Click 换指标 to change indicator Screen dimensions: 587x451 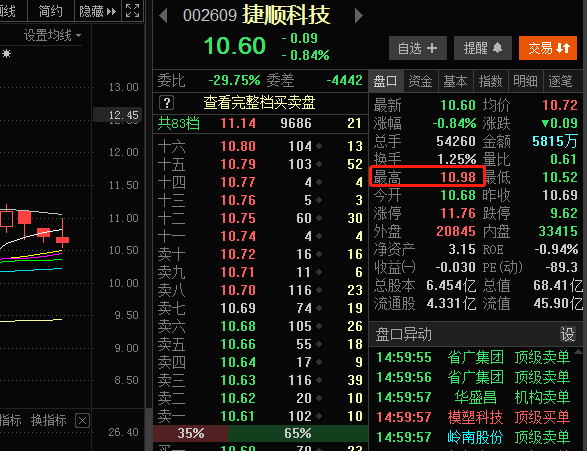pos(49,420)
